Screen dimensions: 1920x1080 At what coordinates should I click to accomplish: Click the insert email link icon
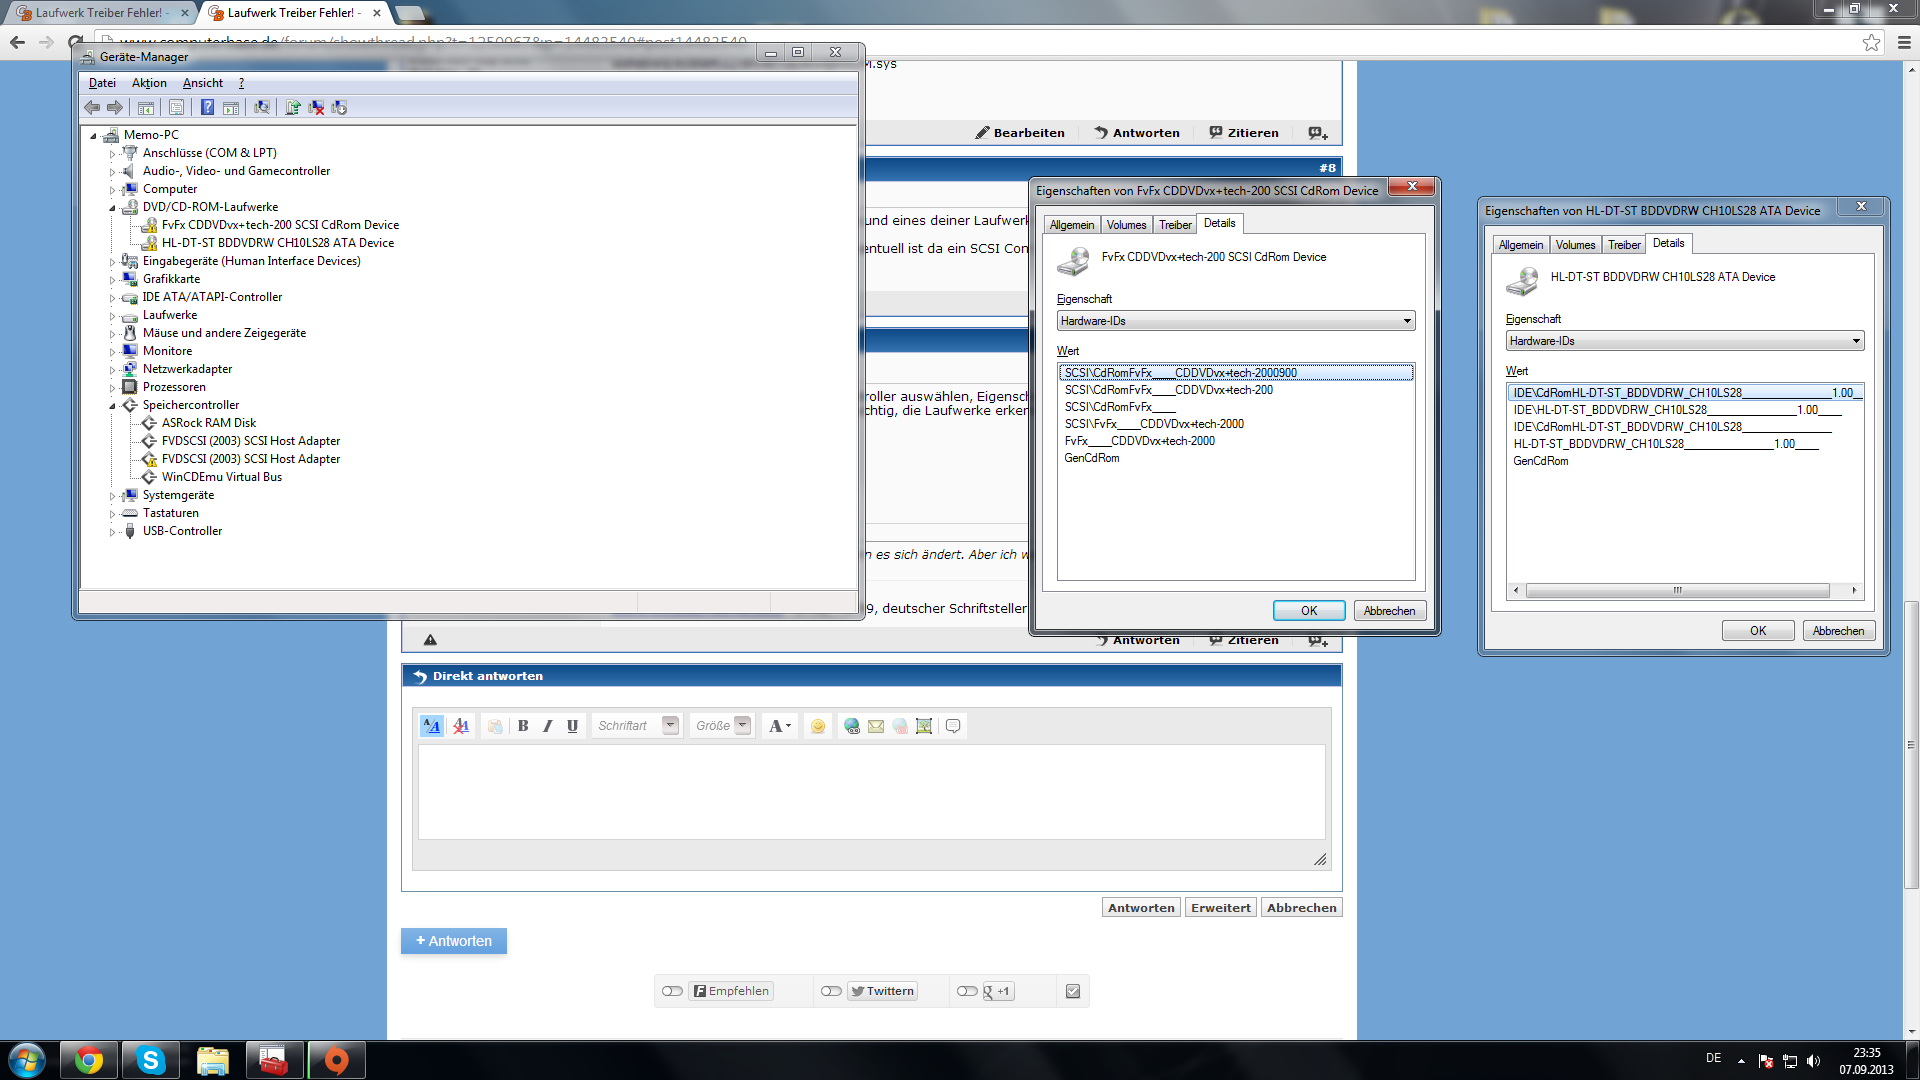pos(876,726)
